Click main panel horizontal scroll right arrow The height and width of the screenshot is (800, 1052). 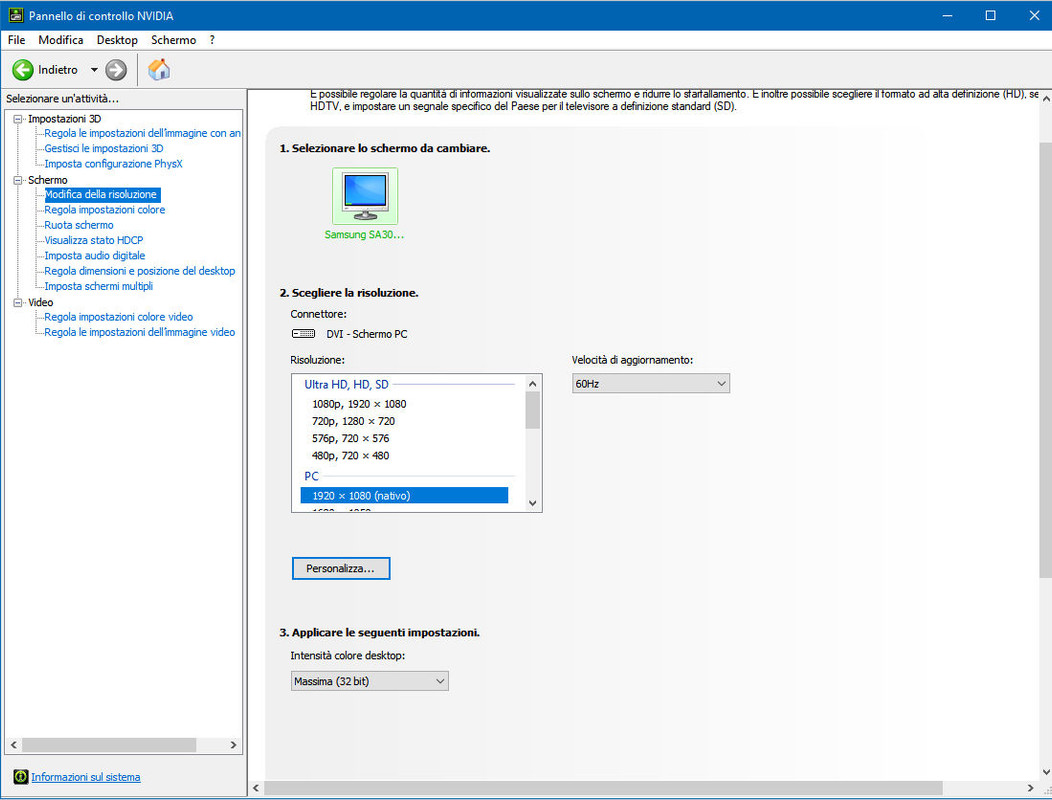click(x=1031, y=788)
